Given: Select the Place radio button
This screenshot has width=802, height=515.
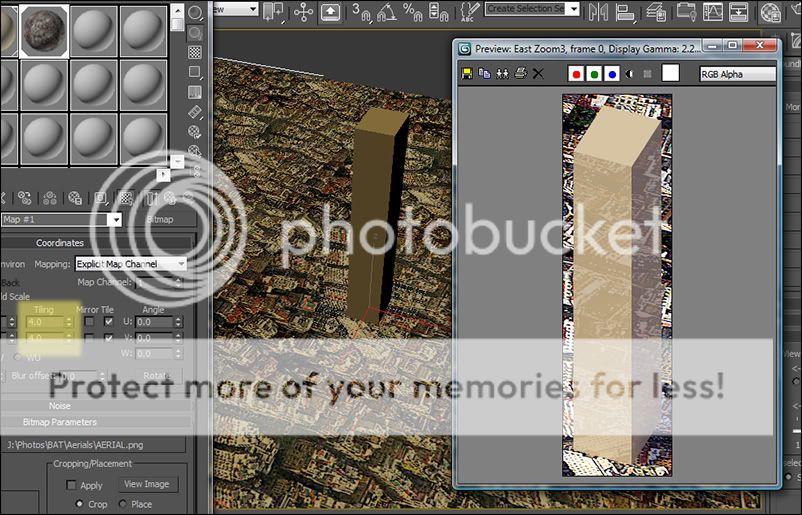Looking at the screenshot, I should 122,504.
